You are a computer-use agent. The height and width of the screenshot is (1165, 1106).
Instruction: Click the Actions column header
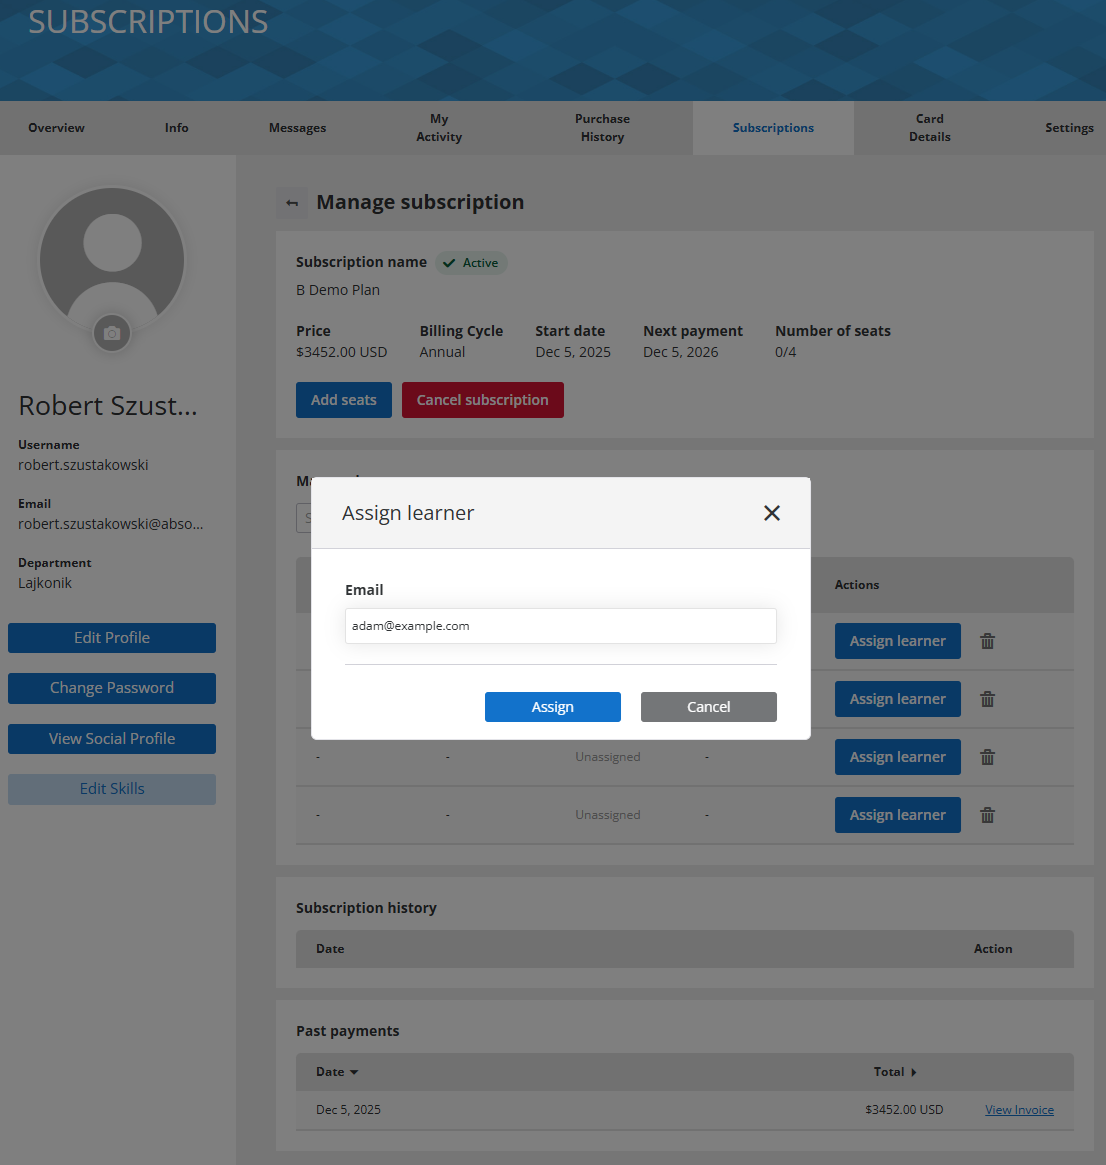856,585
